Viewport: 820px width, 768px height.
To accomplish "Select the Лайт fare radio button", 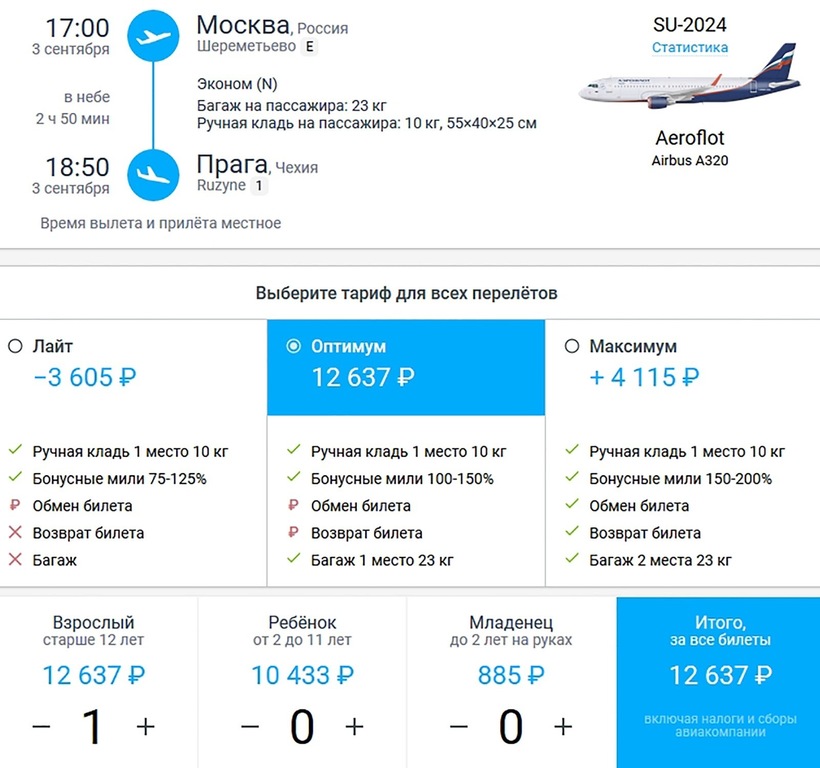I will (x=15, y=347).
